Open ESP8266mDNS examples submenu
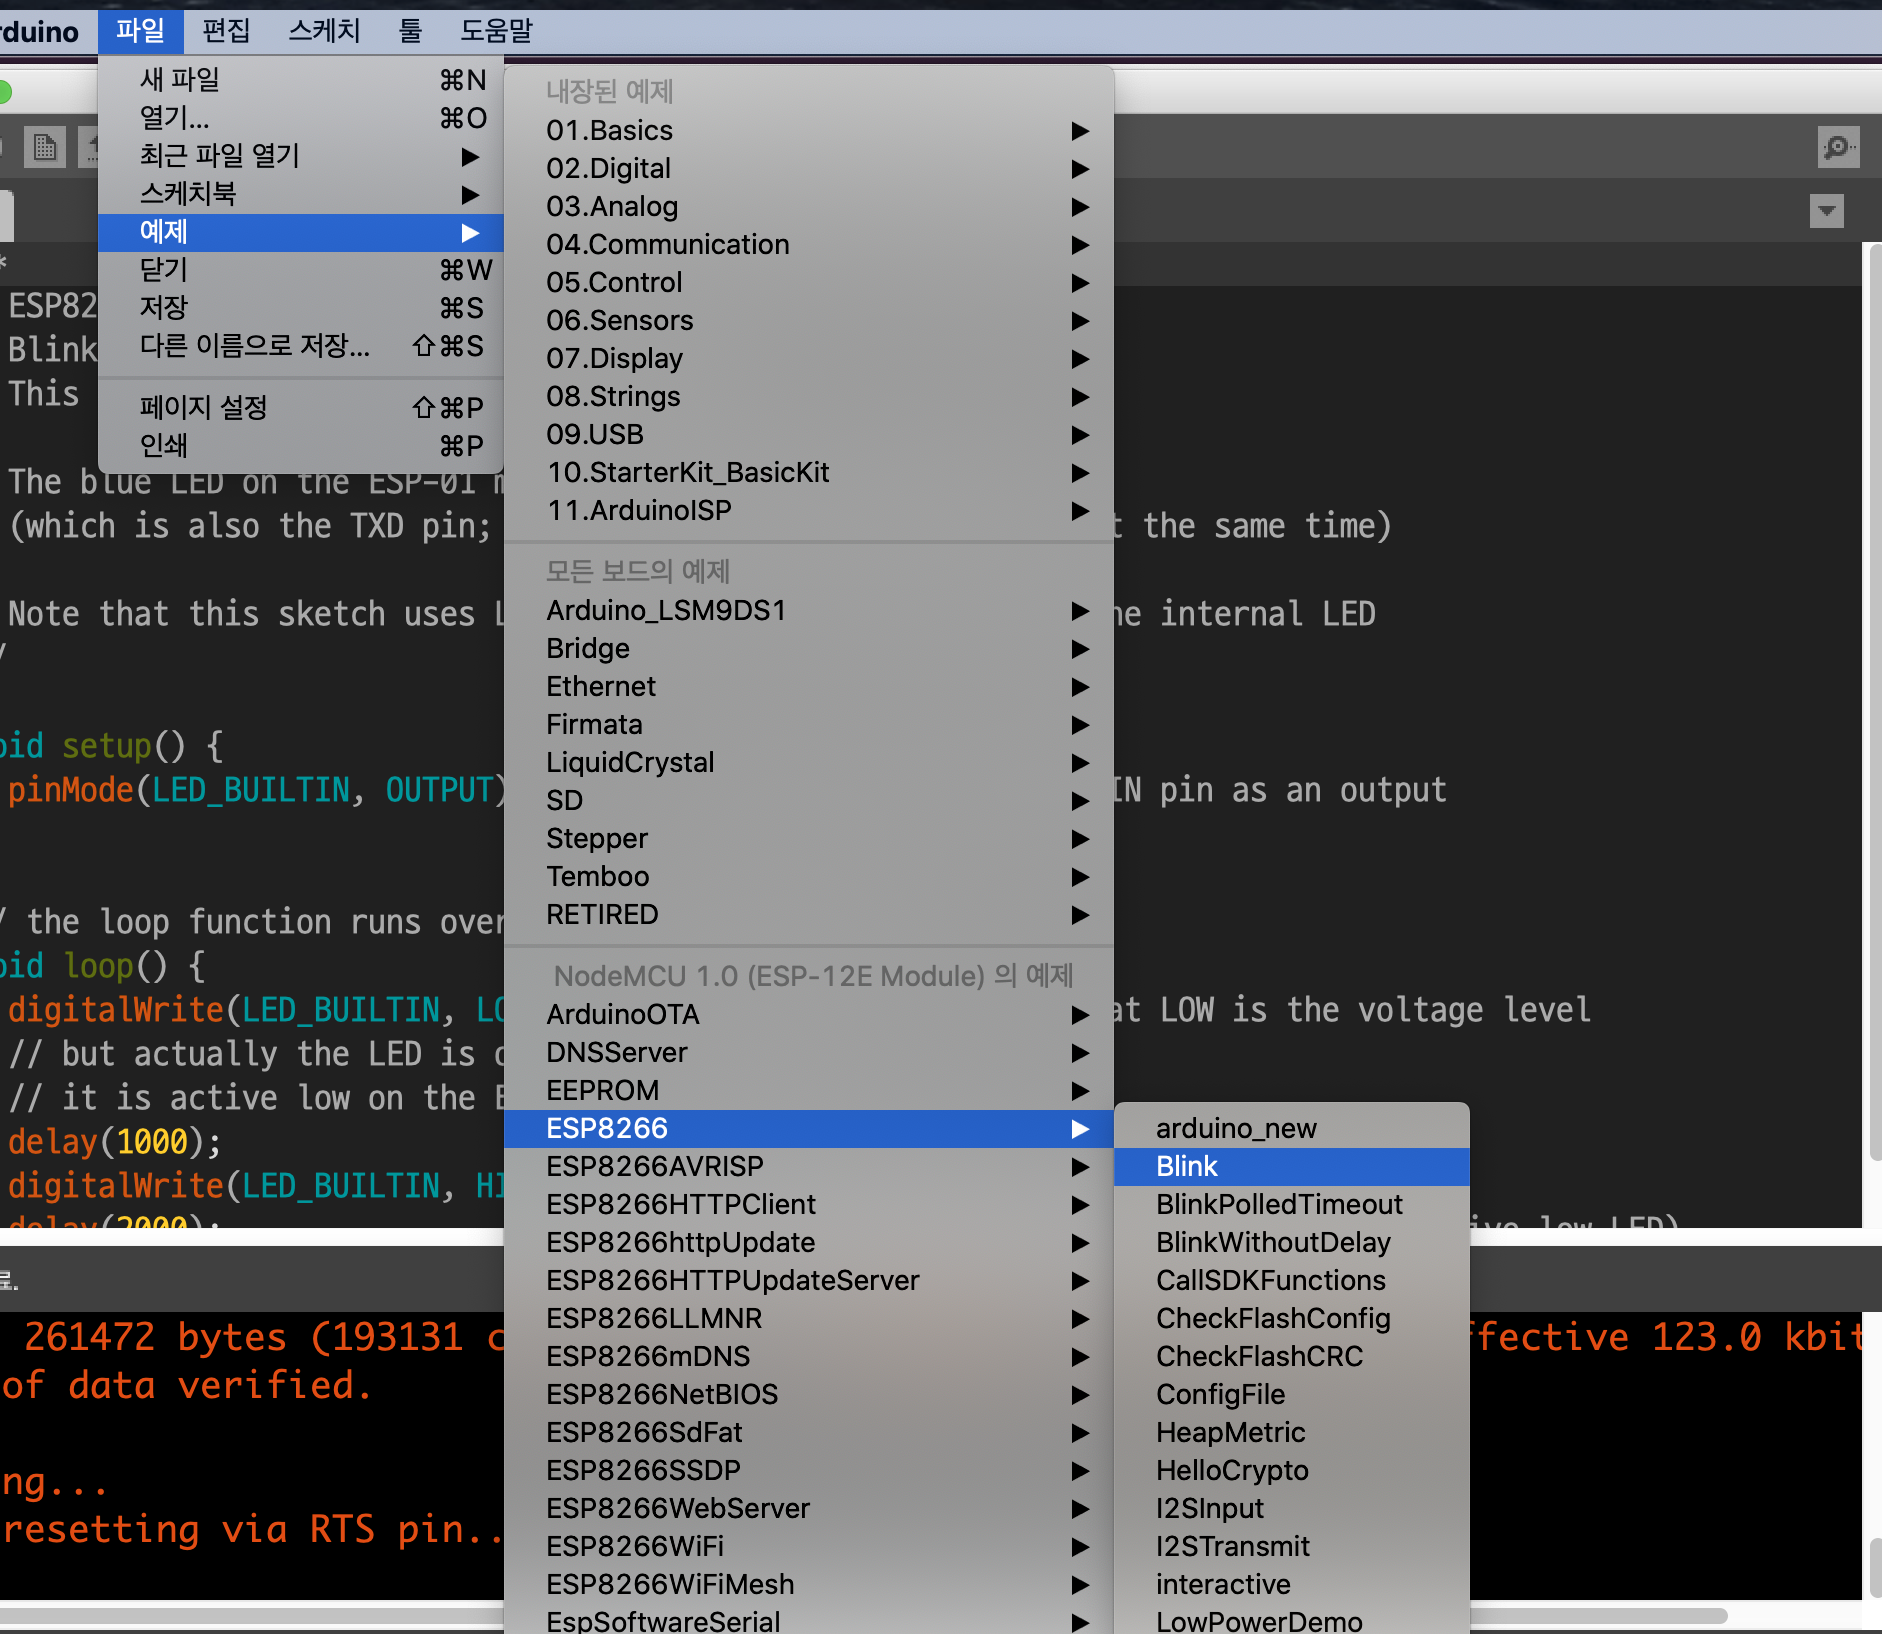1882x1634 pixels. pyautogui.click(x=809, y=1357)
